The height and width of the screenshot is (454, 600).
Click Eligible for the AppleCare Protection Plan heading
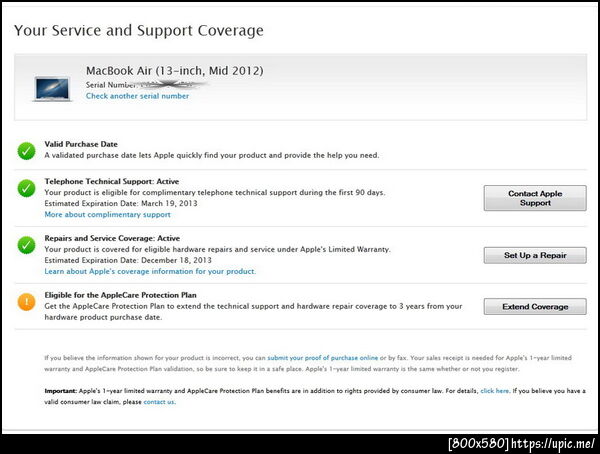point(121,295)
